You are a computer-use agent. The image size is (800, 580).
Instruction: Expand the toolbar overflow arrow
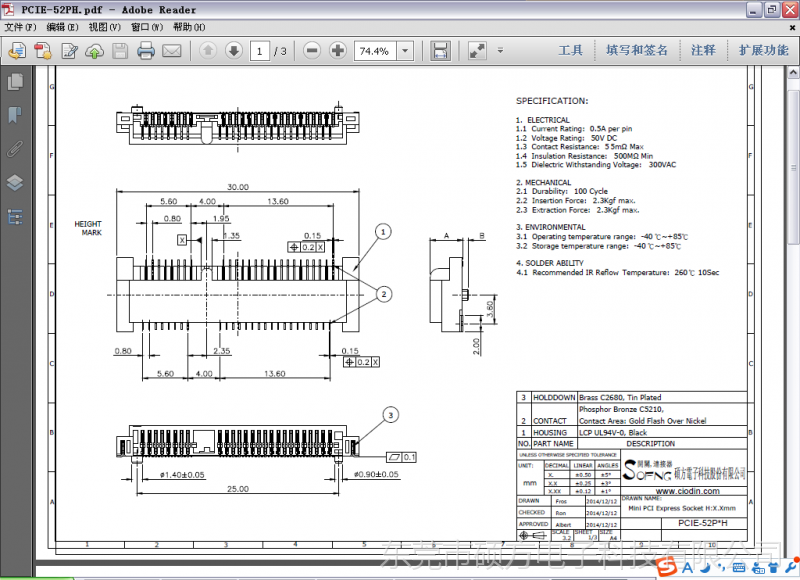pyautogui.click(x=499, y=51)
